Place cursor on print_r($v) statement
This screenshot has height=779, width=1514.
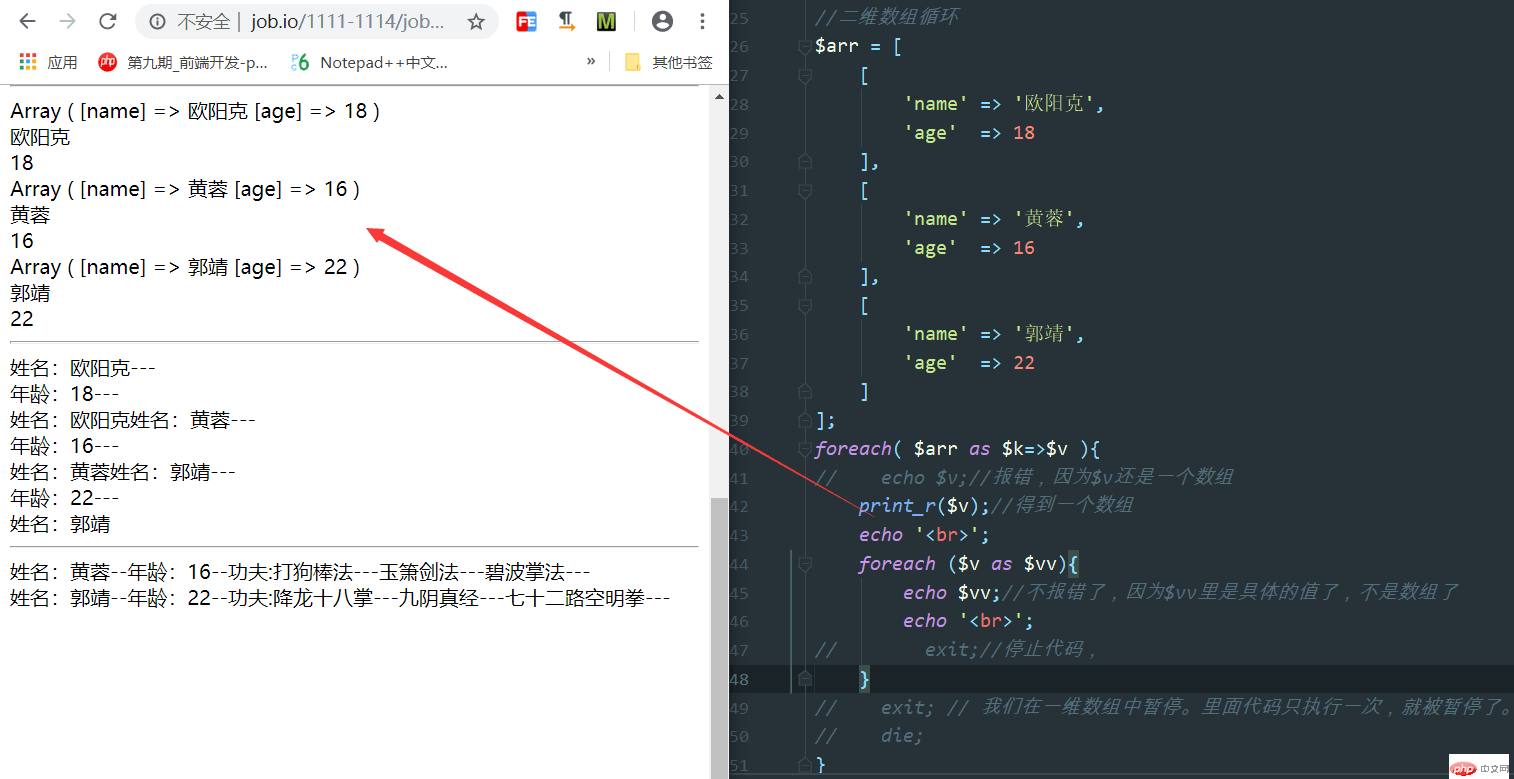coord(923,506)
